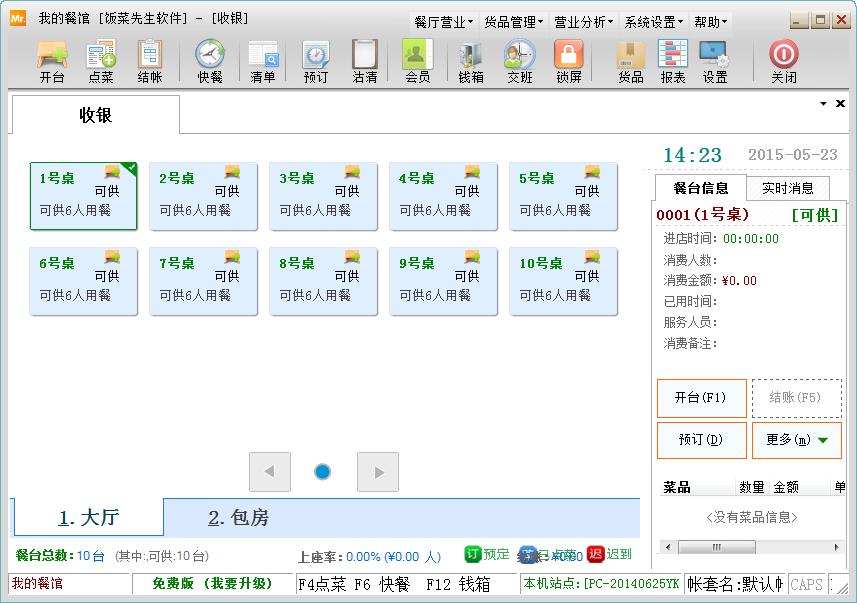Screen dimensions: 857x603
Task: Open the 点菜 order dishes tool
Action: click(101, 61)
